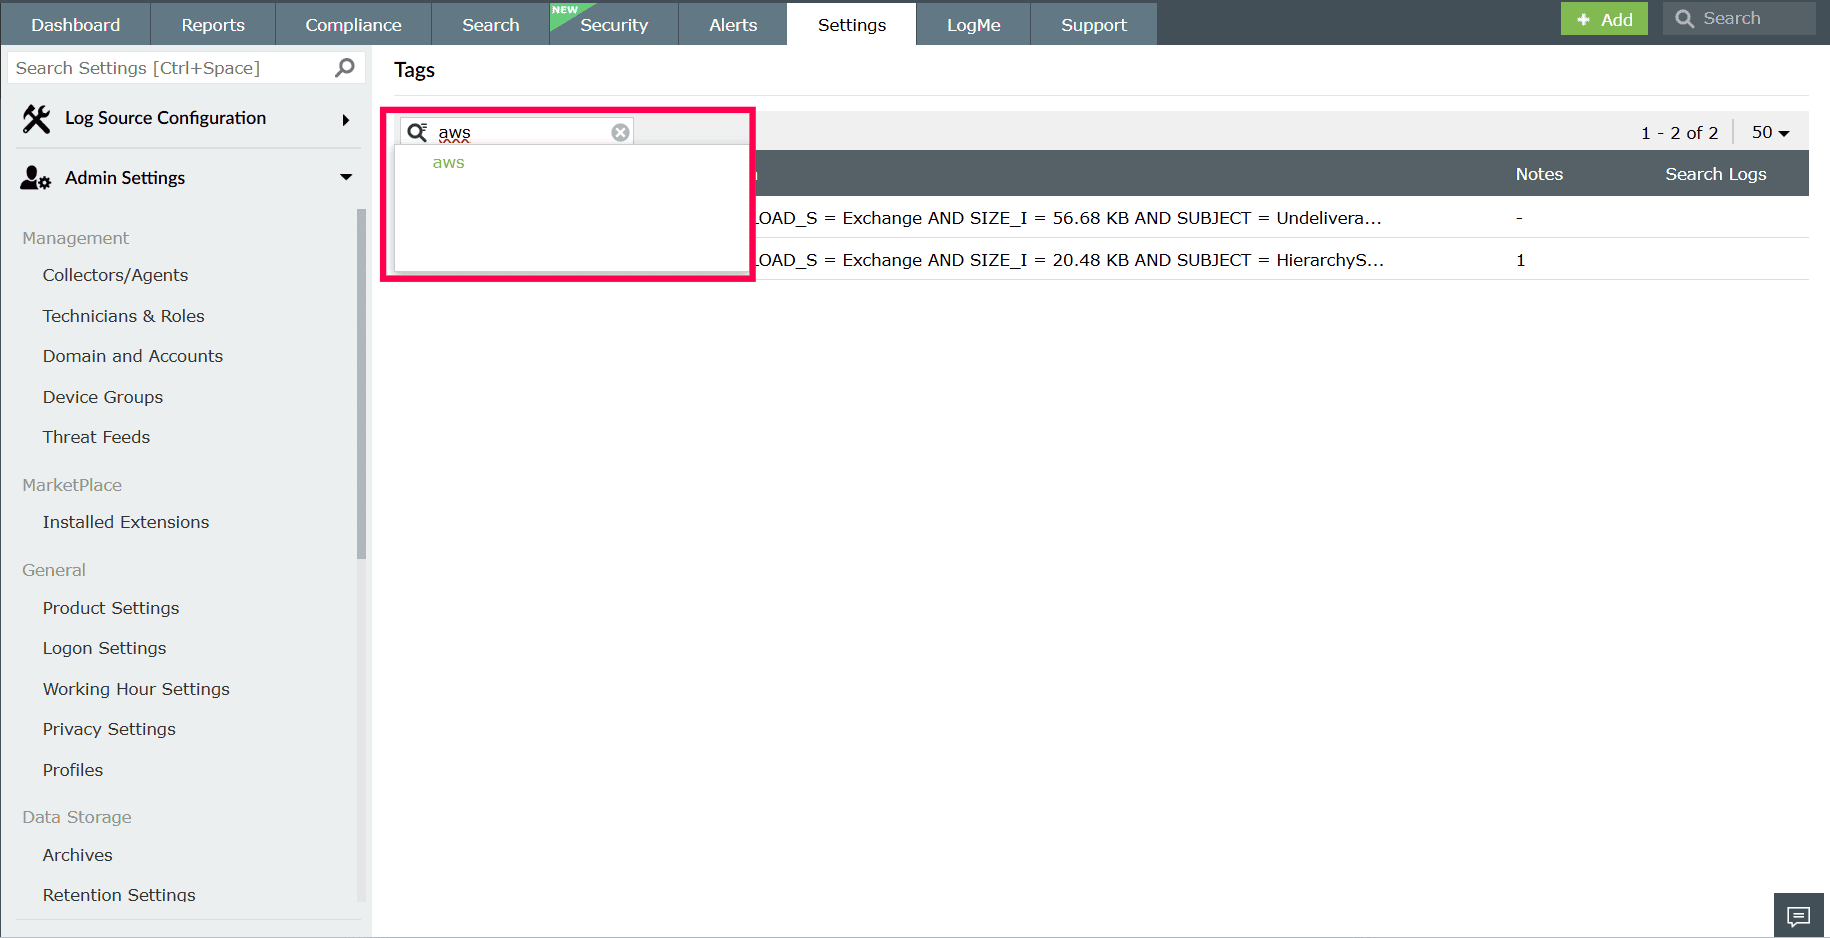The image size is (1830, 938).
Task: Open Logon Settings
Action: [105, 648]
